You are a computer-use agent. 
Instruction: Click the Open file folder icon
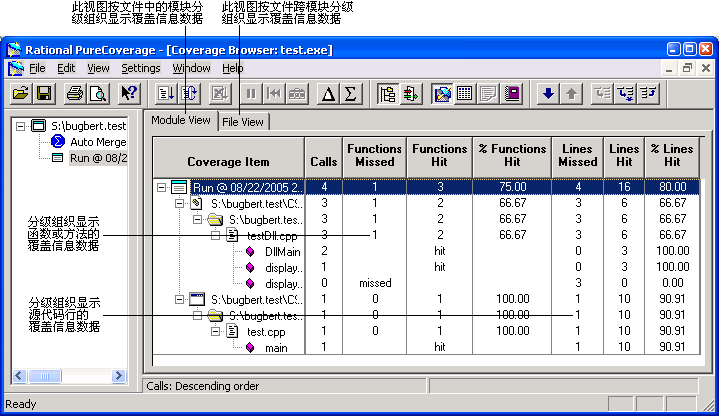[21, 94]
